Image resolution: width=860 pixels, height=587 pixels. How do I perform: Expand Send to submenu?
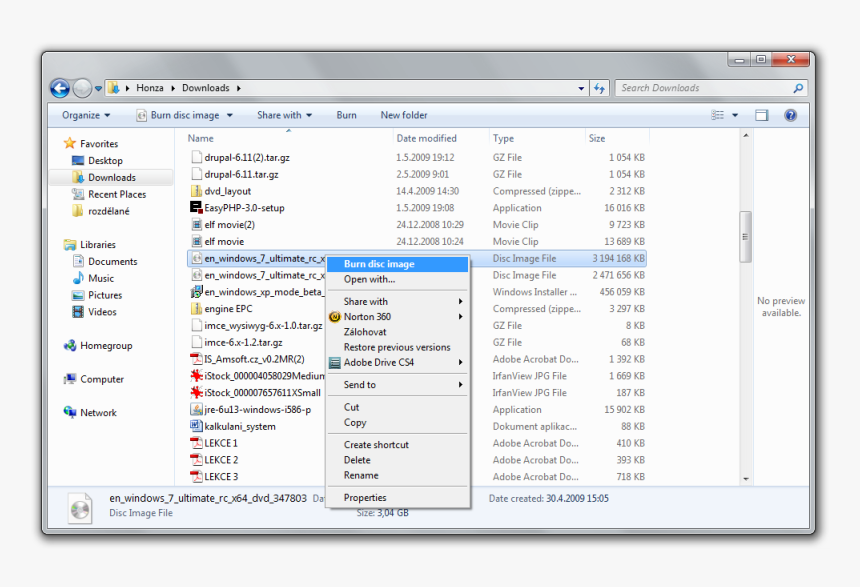point(398,385)
